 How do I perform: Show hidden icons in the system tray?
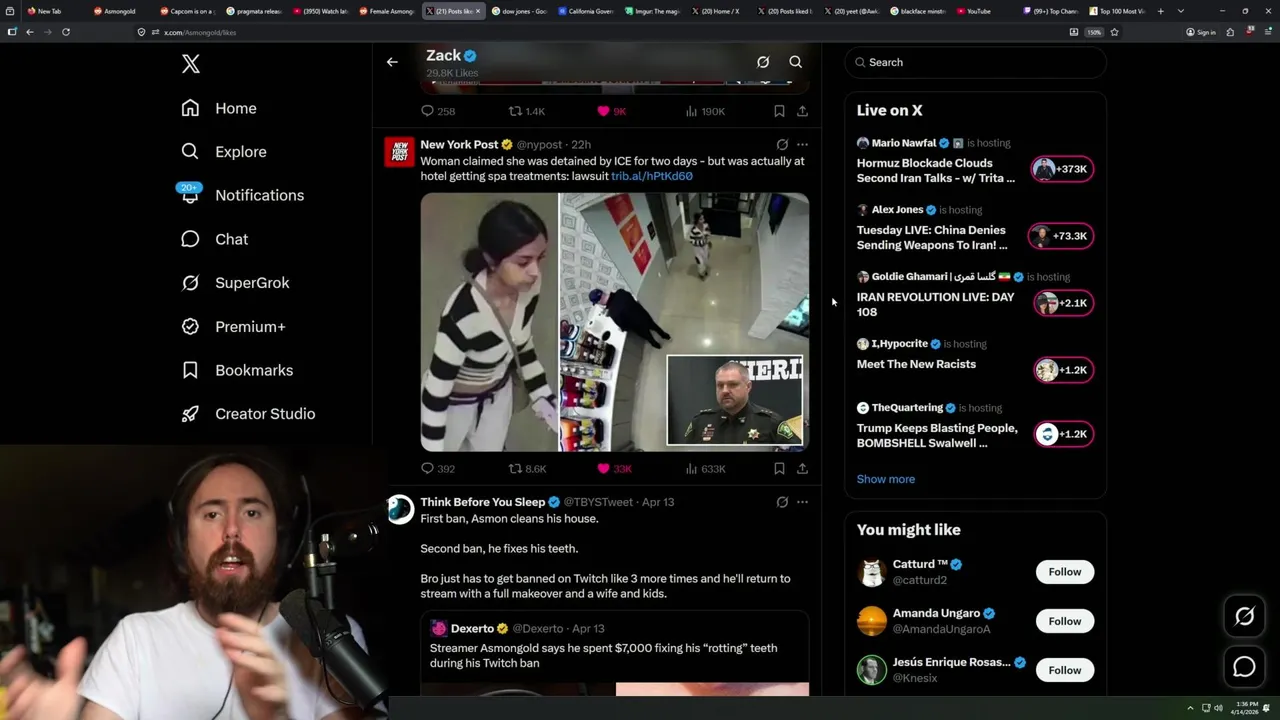1190,708
